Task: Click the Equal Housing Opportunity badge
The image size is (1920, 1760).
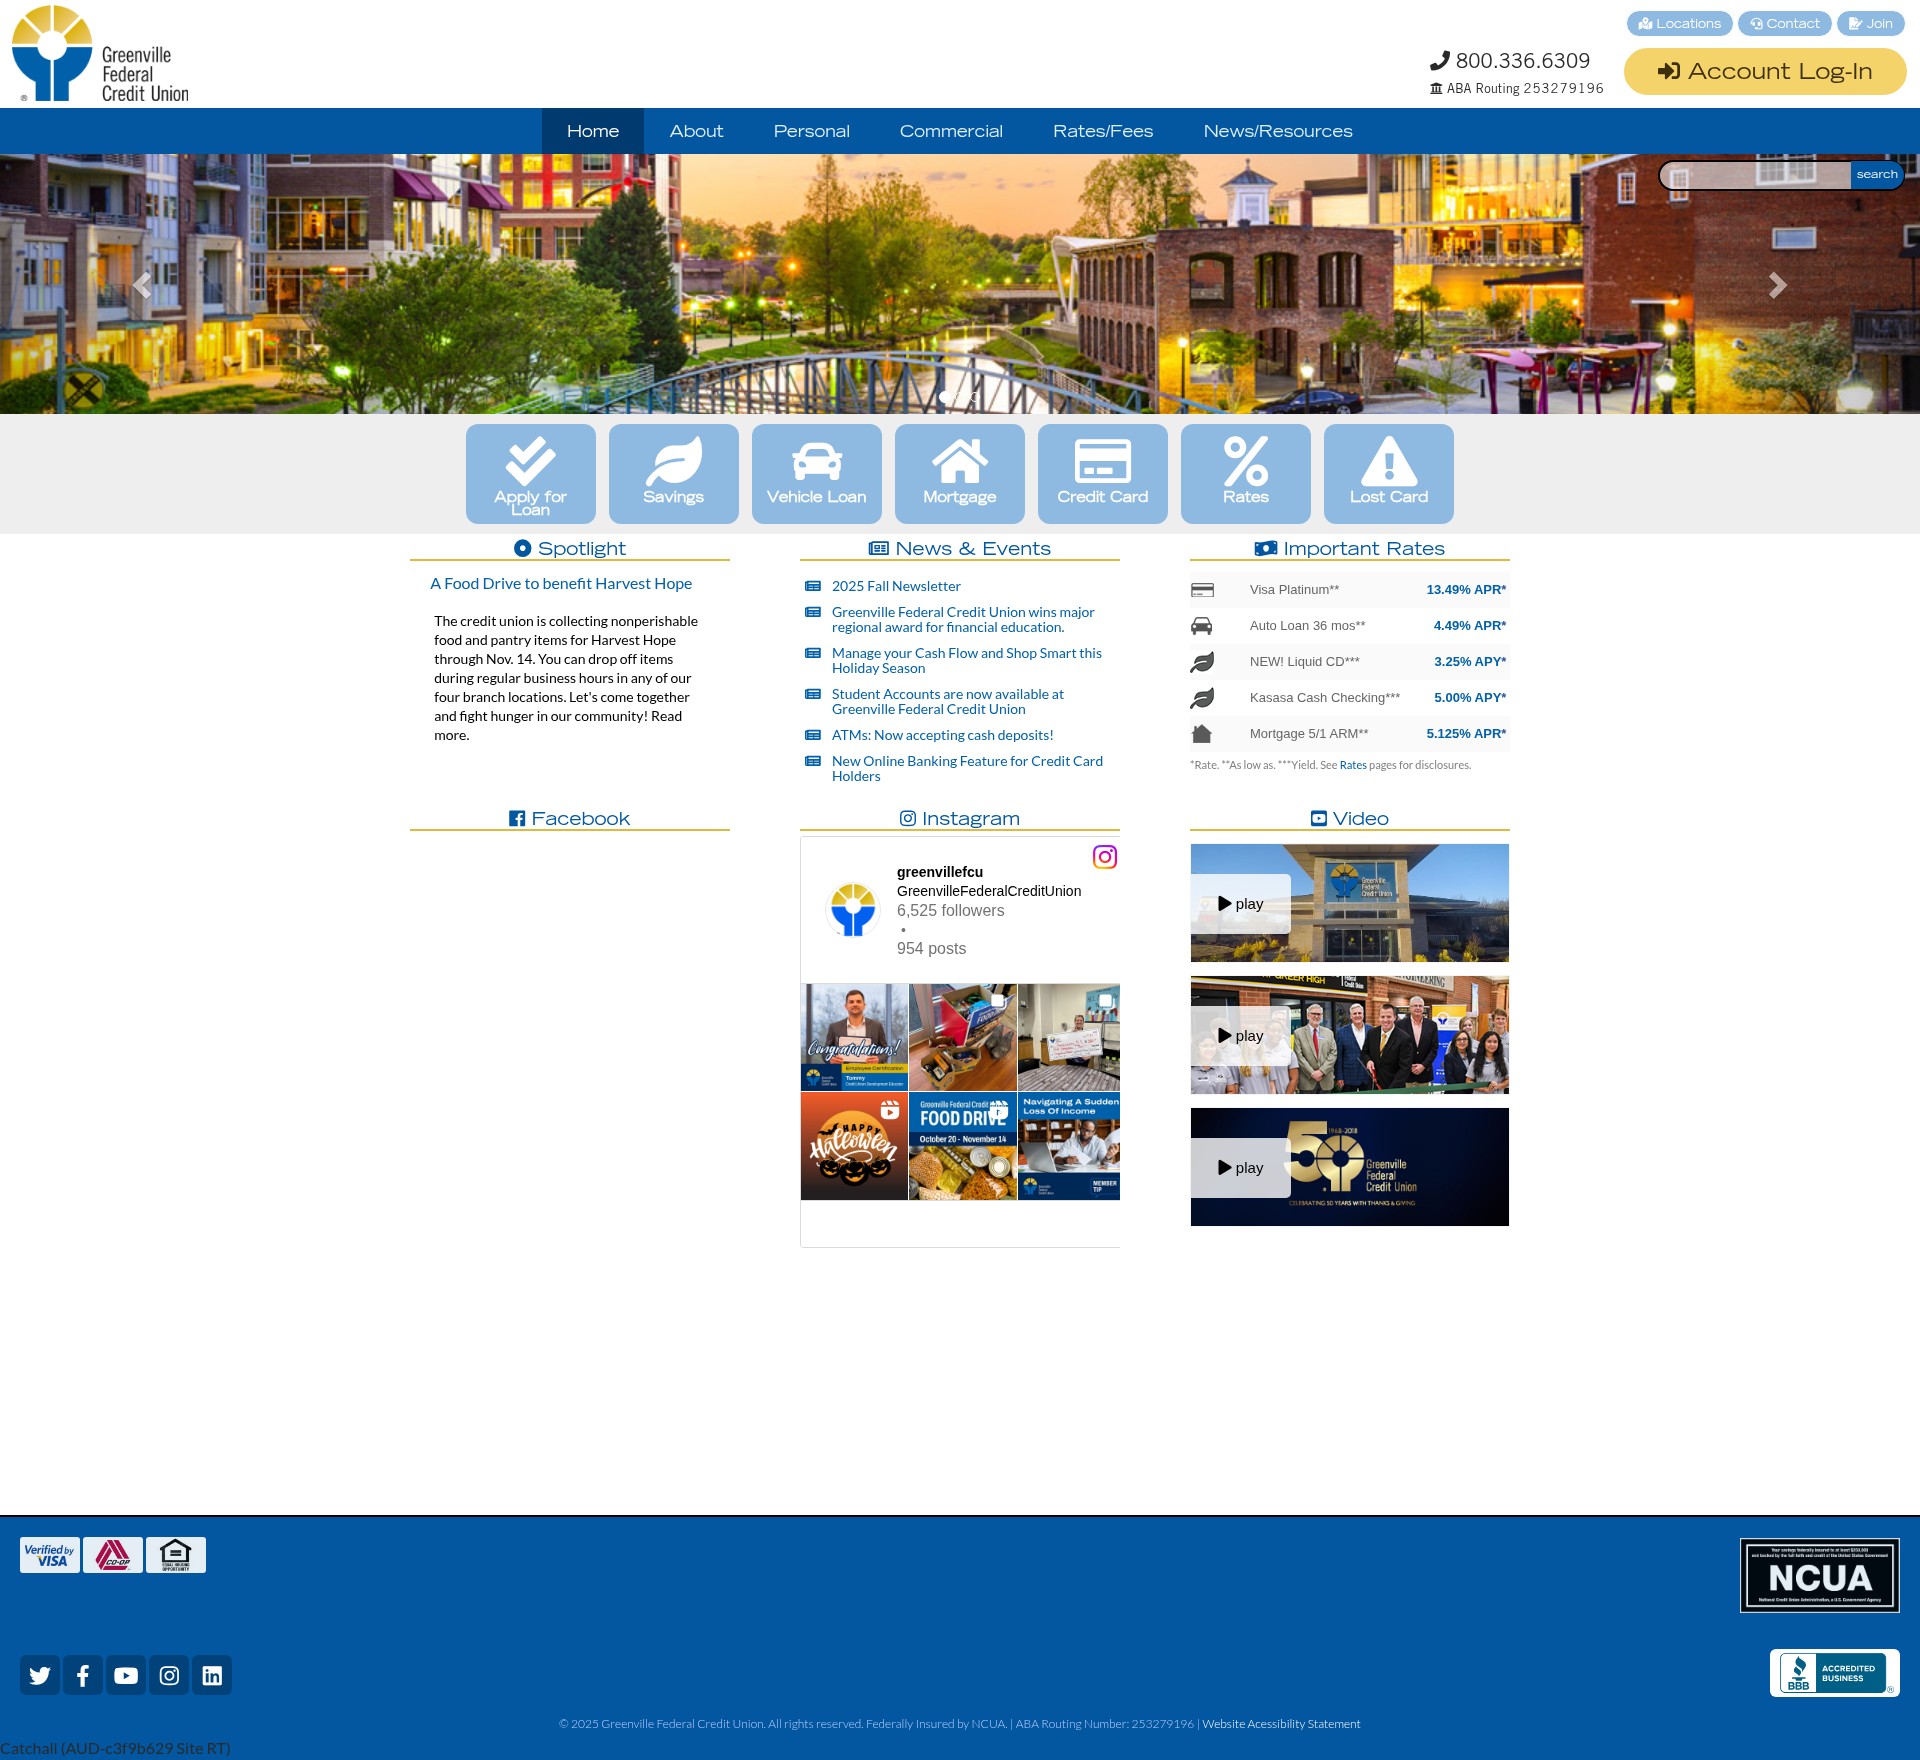Action: (x=176, y=1555)
